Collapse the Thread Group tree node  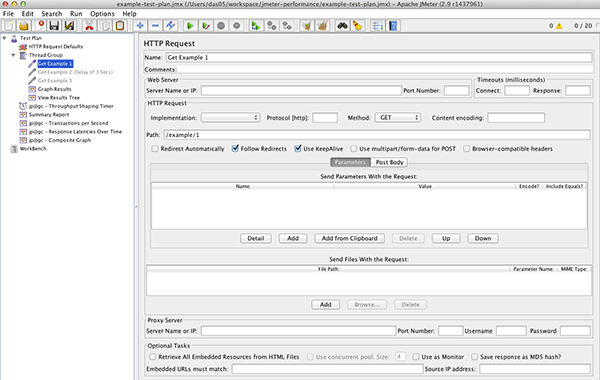[13, 55]
